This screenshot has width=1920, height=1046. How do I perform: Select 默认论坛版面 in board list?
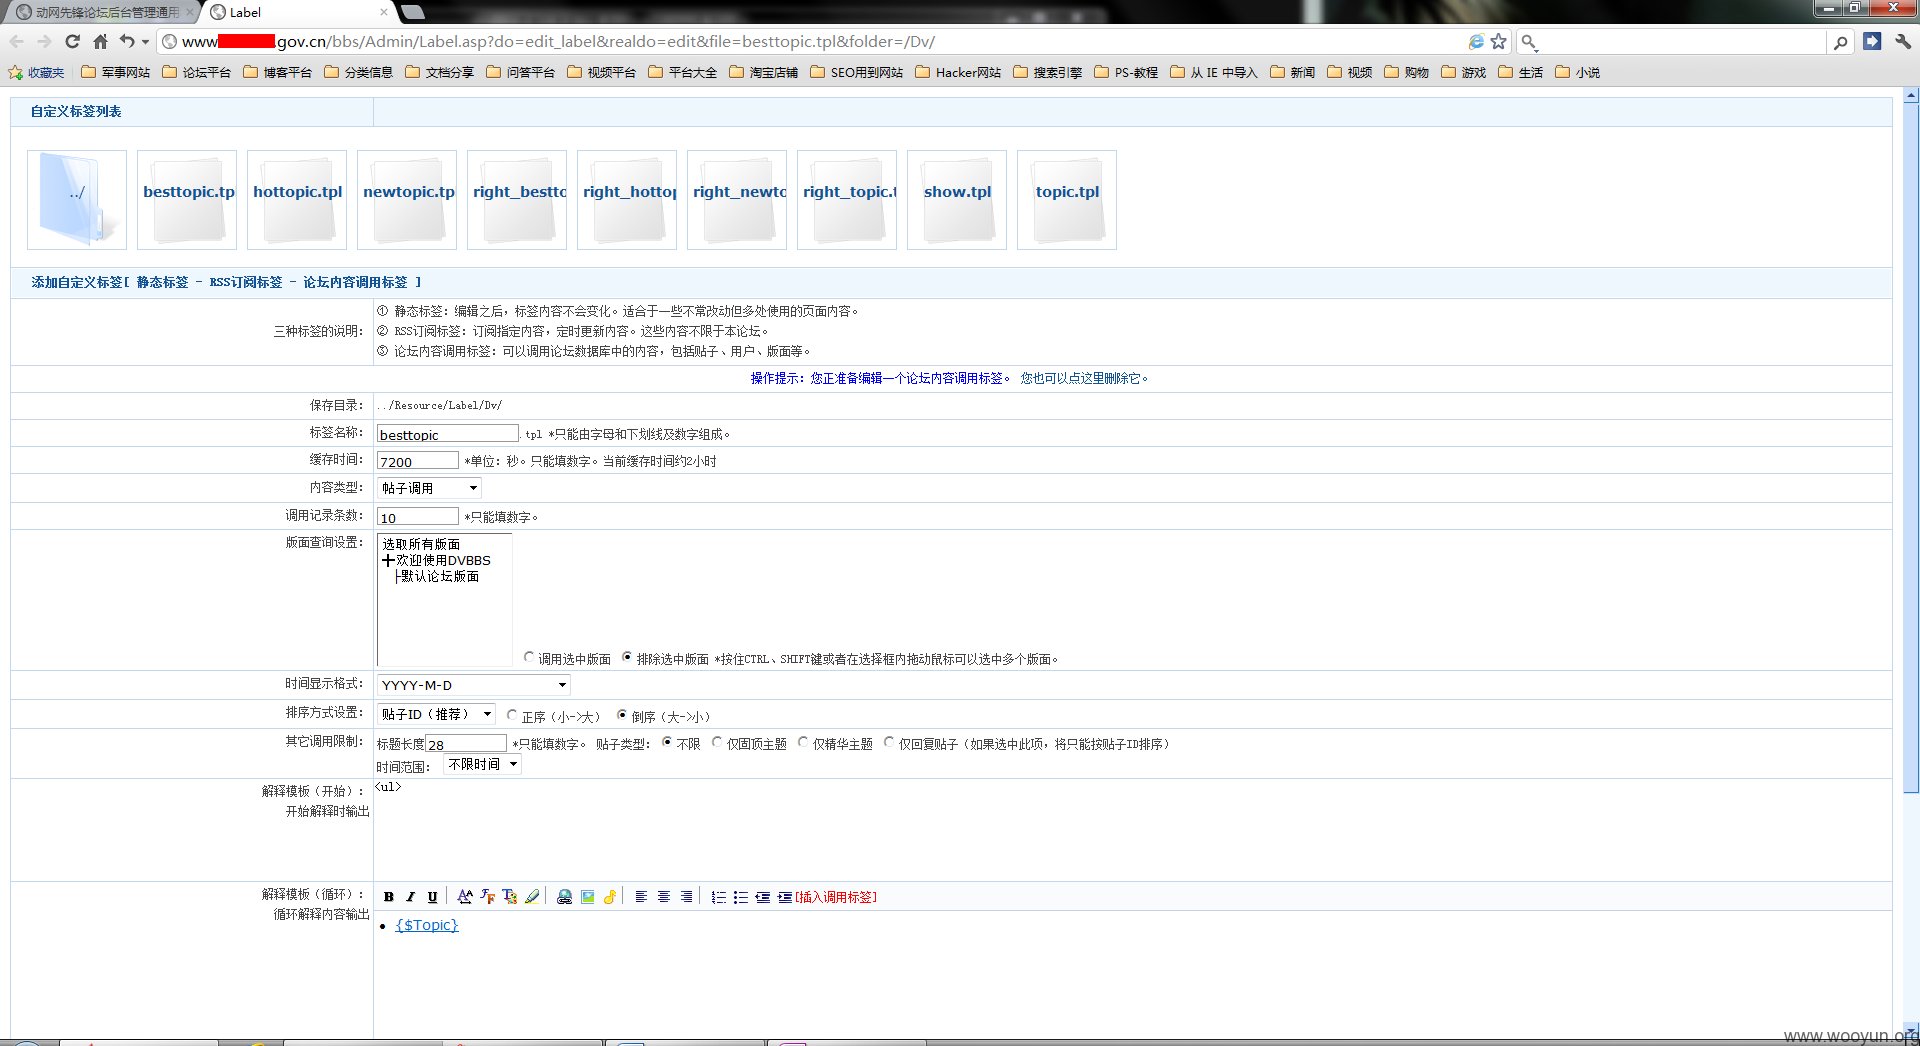pos(440,577)
